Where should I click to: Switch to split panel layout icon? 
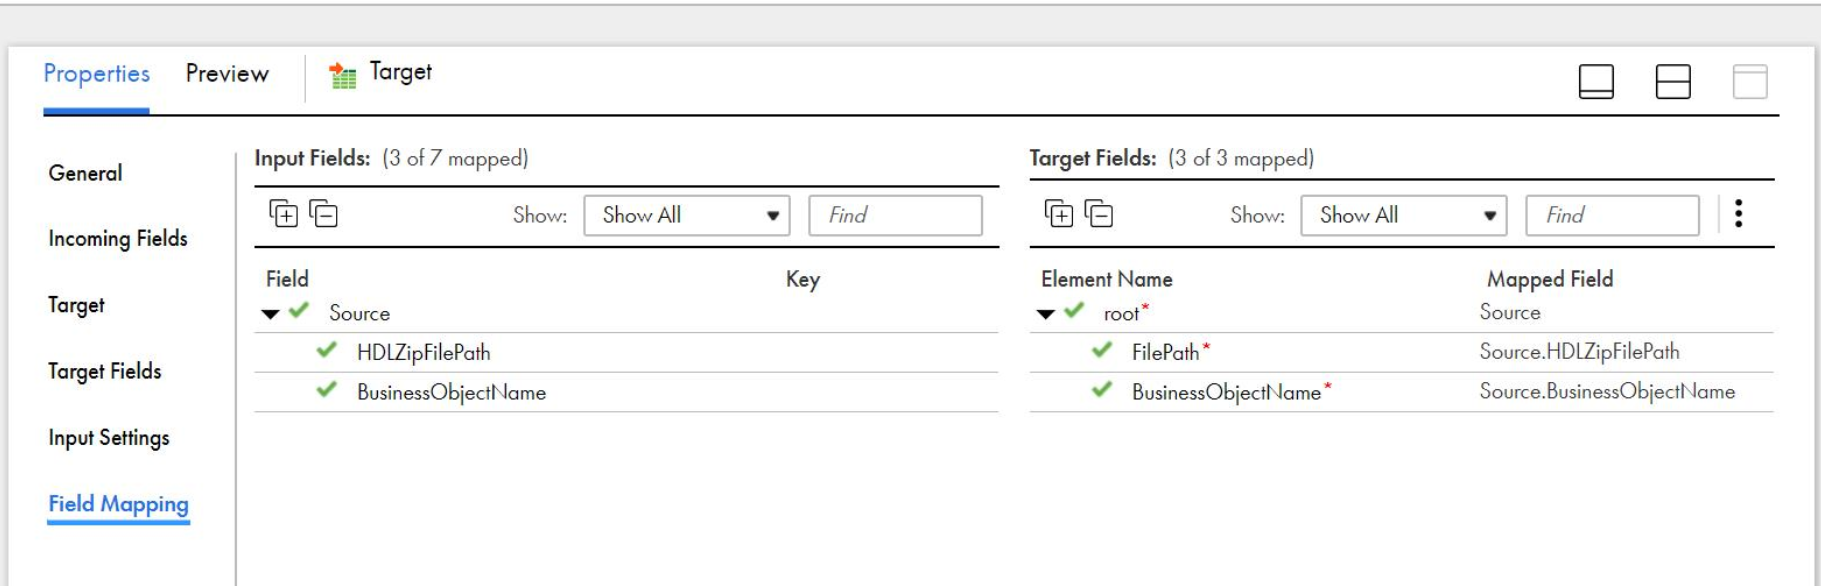[x=1673, y=81]
